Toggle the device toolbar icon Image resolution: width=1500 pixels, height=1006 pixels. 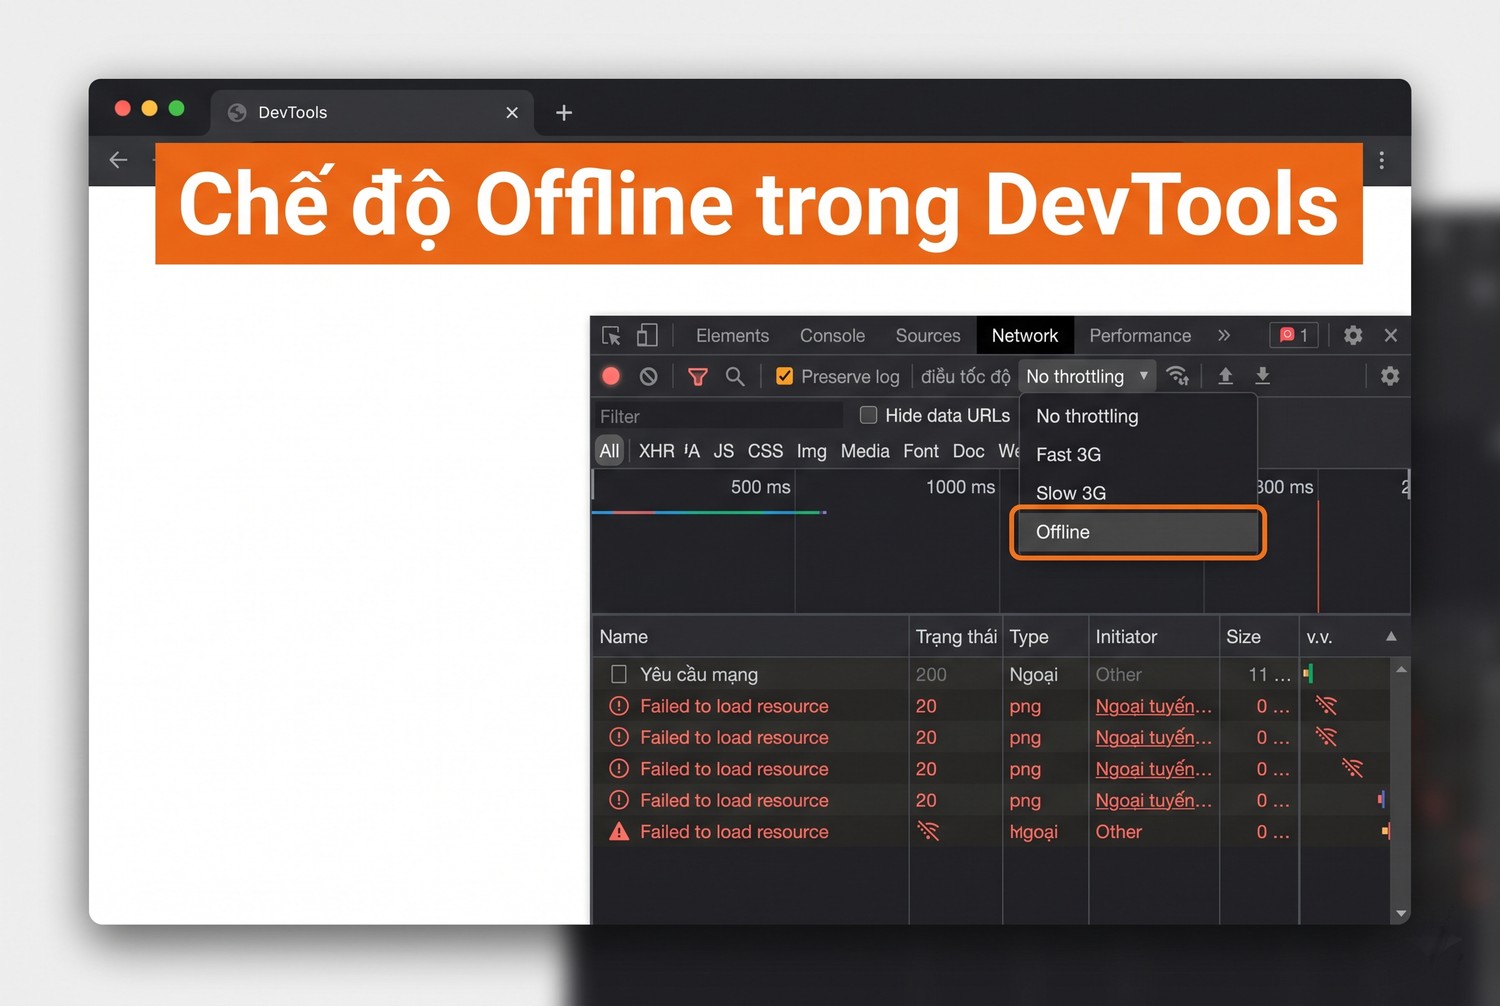[x=647, y=335]
